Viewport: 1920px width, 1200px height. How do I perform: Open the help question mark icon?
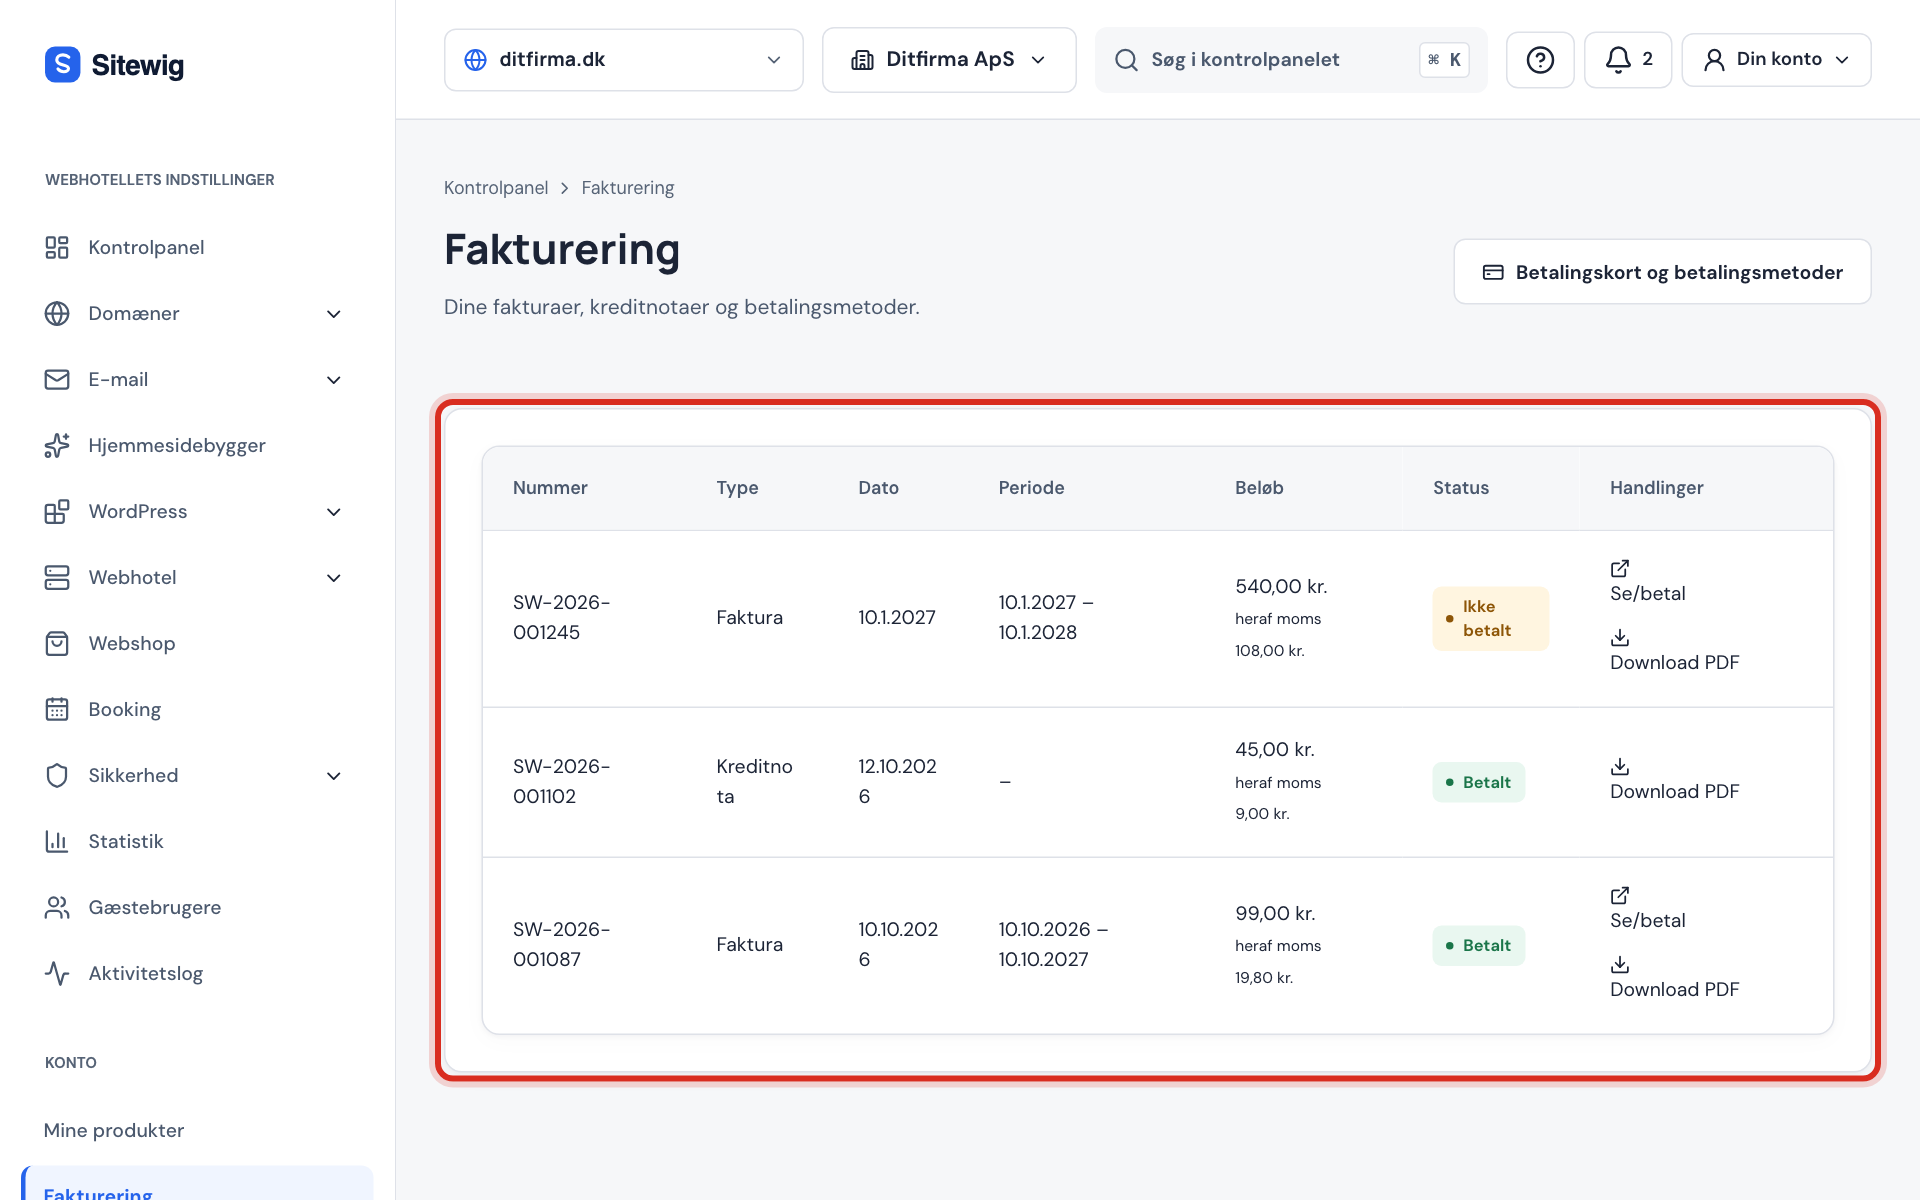(x=1540, y=60)
